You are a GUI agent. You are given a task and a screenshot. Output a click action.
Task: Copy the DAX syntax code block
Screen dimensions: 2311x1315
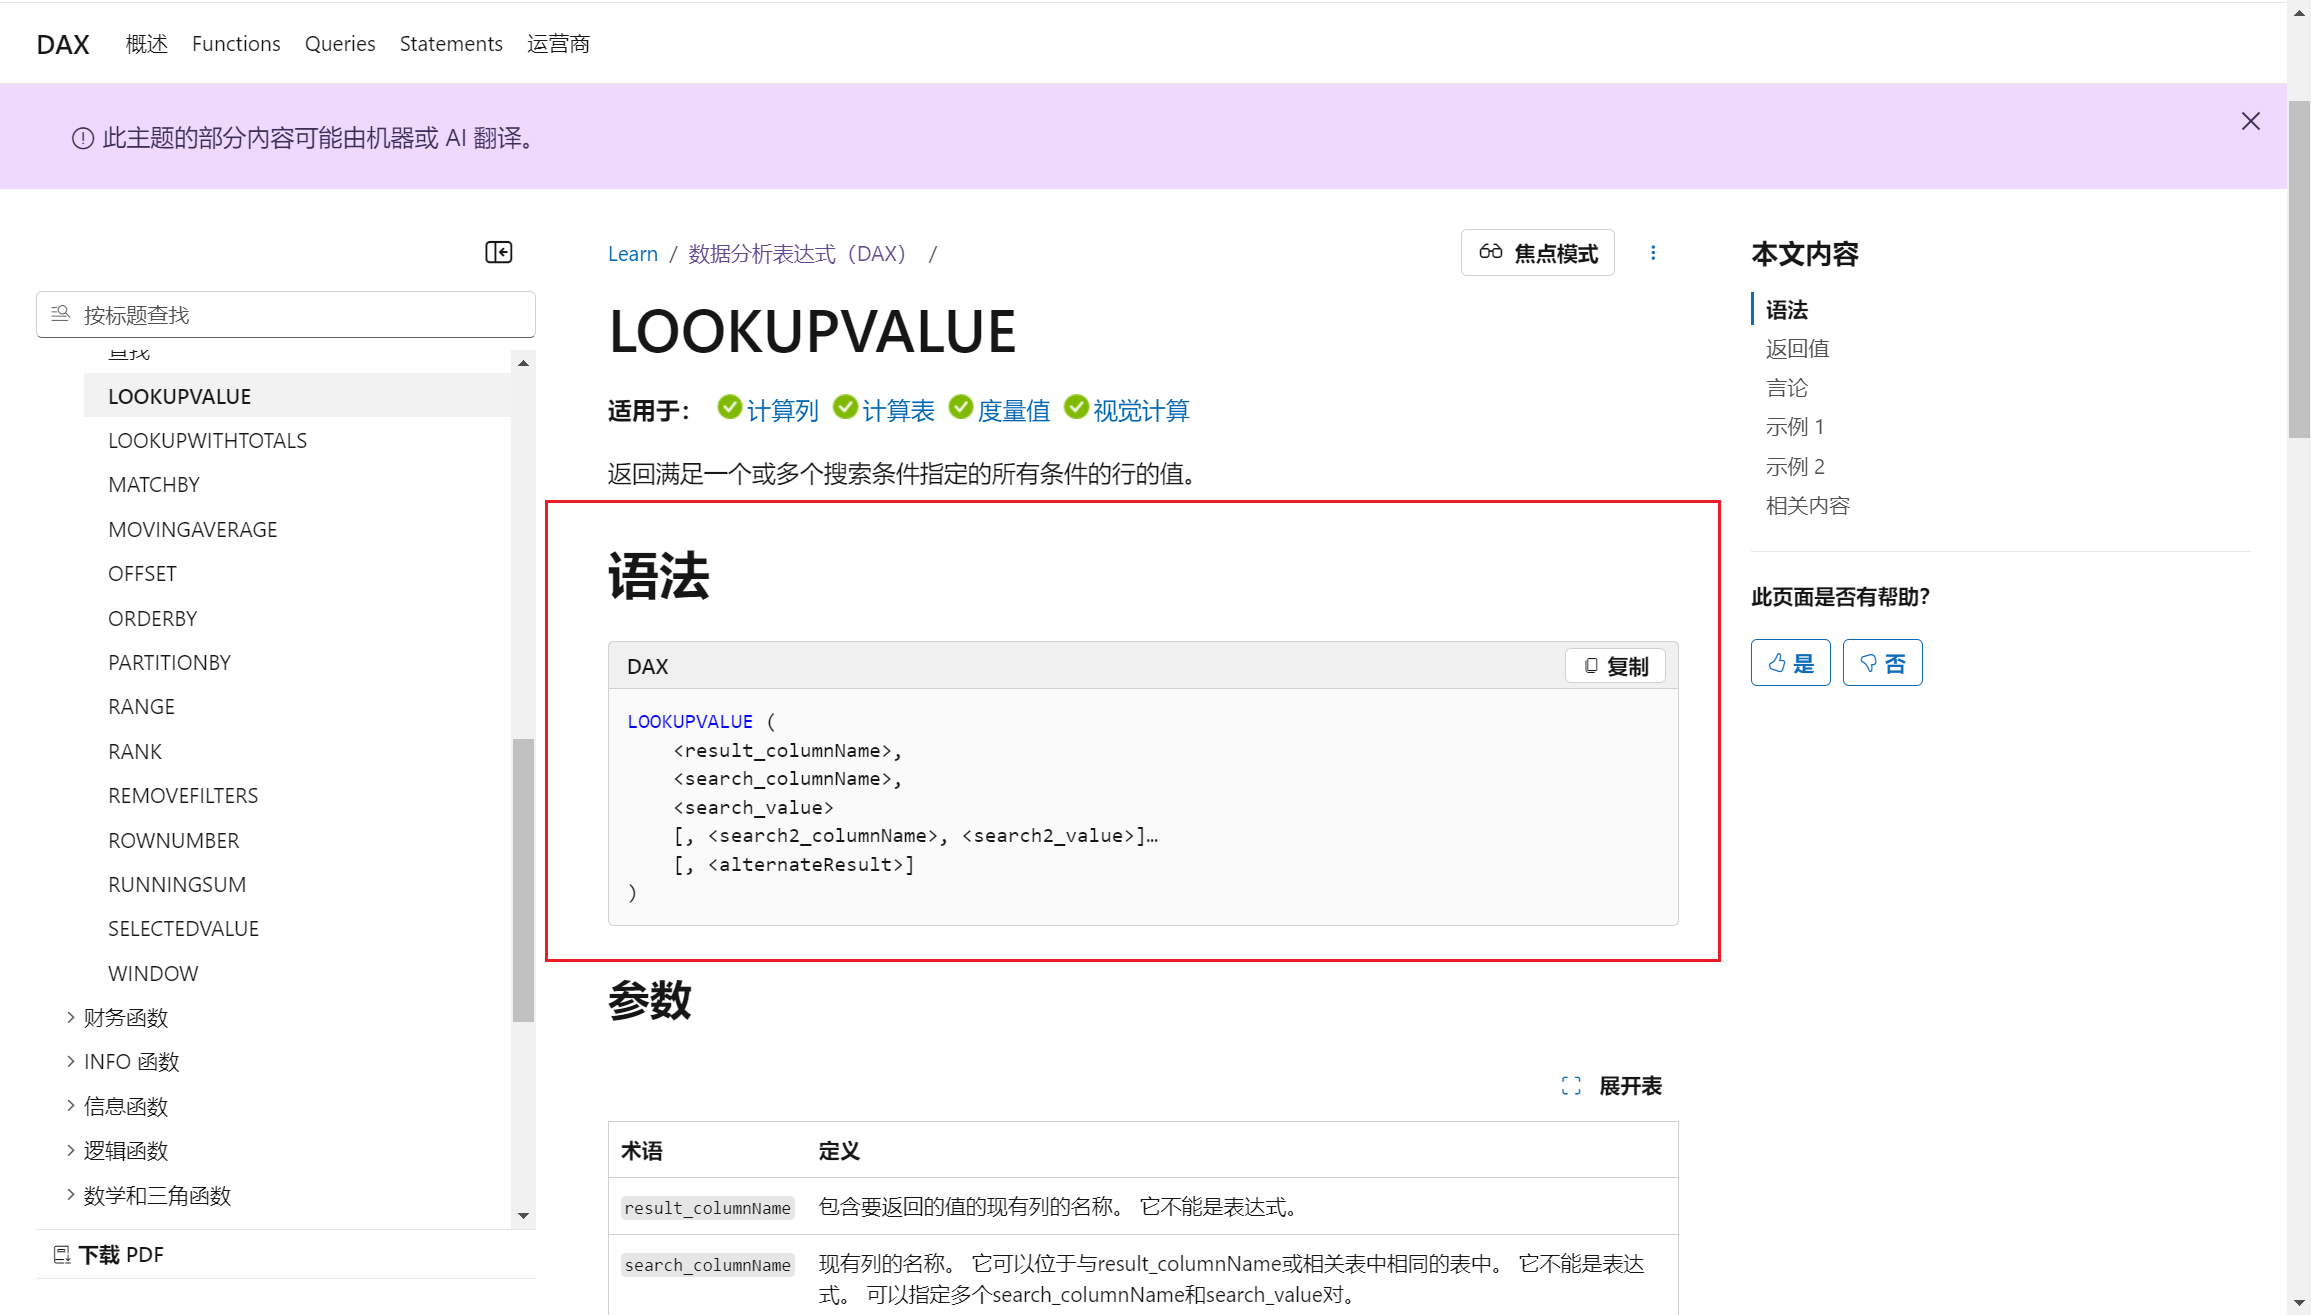click(x=1615, y=666)
